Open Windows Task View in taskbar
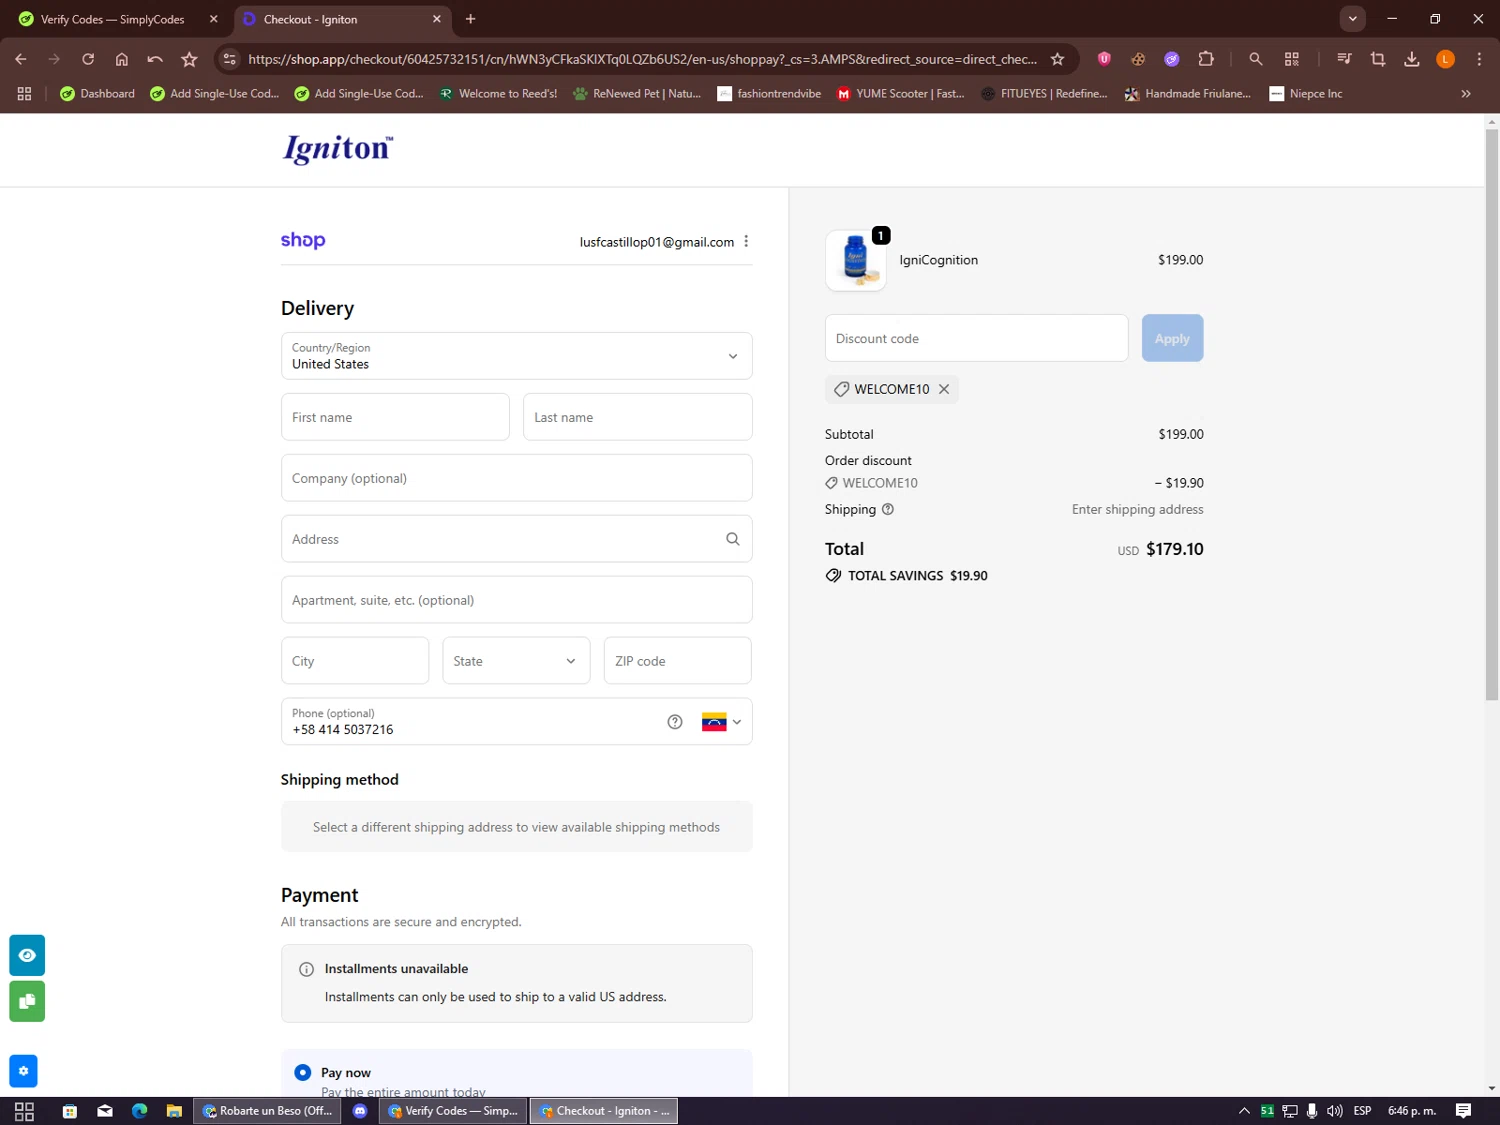Image resolution: width=1500 pixels, height=1125 pixels. (24, 1111)
